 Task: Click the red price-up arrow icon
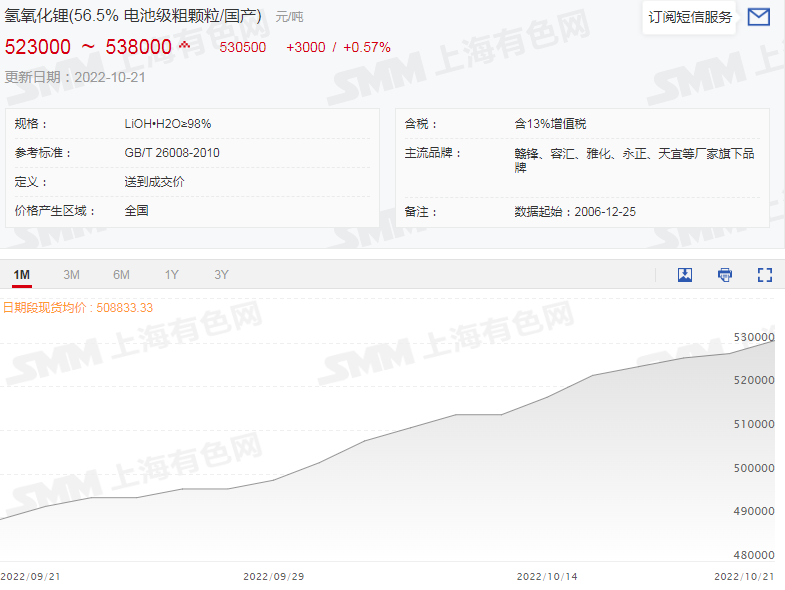tap(185, 47)
